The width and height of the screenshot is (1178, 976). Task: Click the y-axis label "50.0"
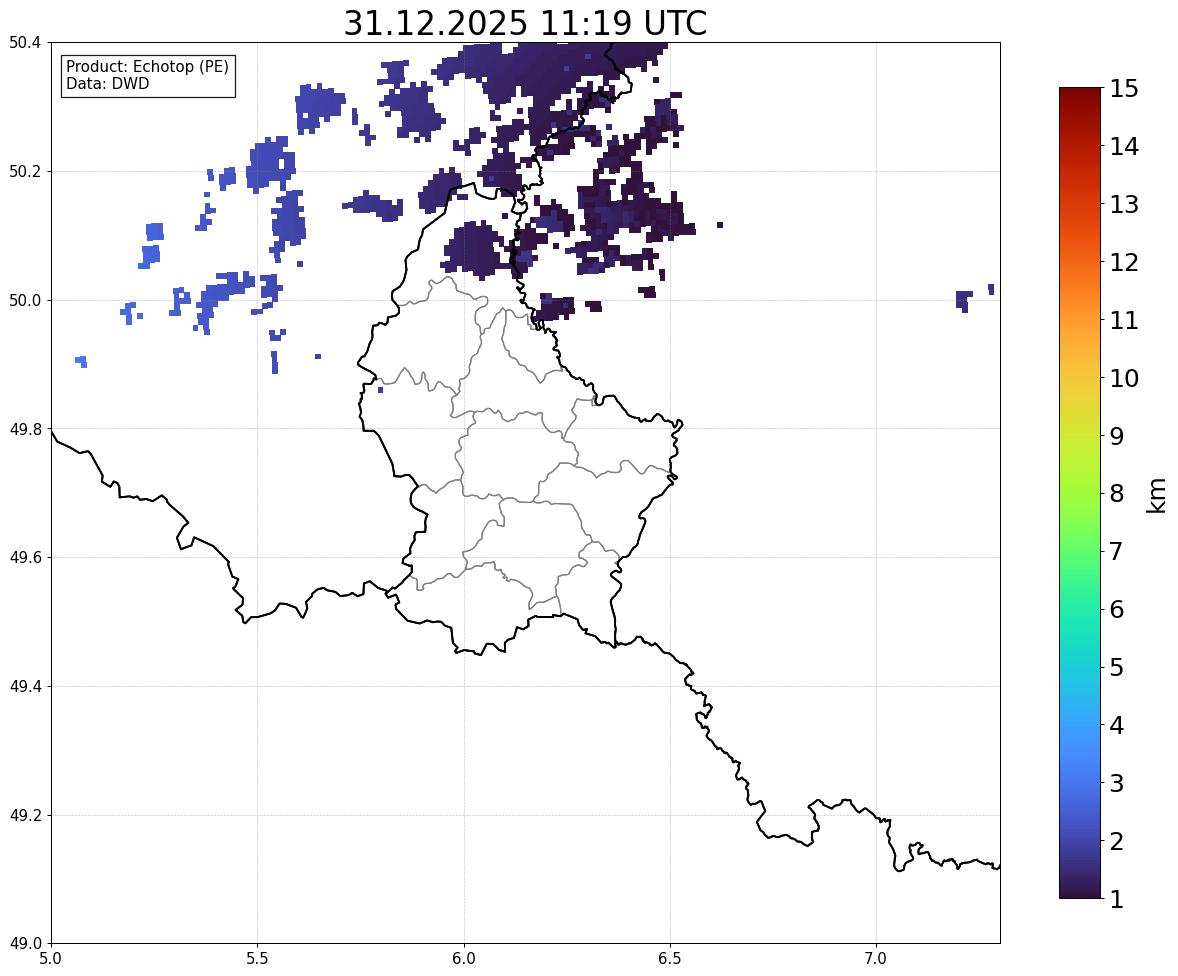coord(25,301)
